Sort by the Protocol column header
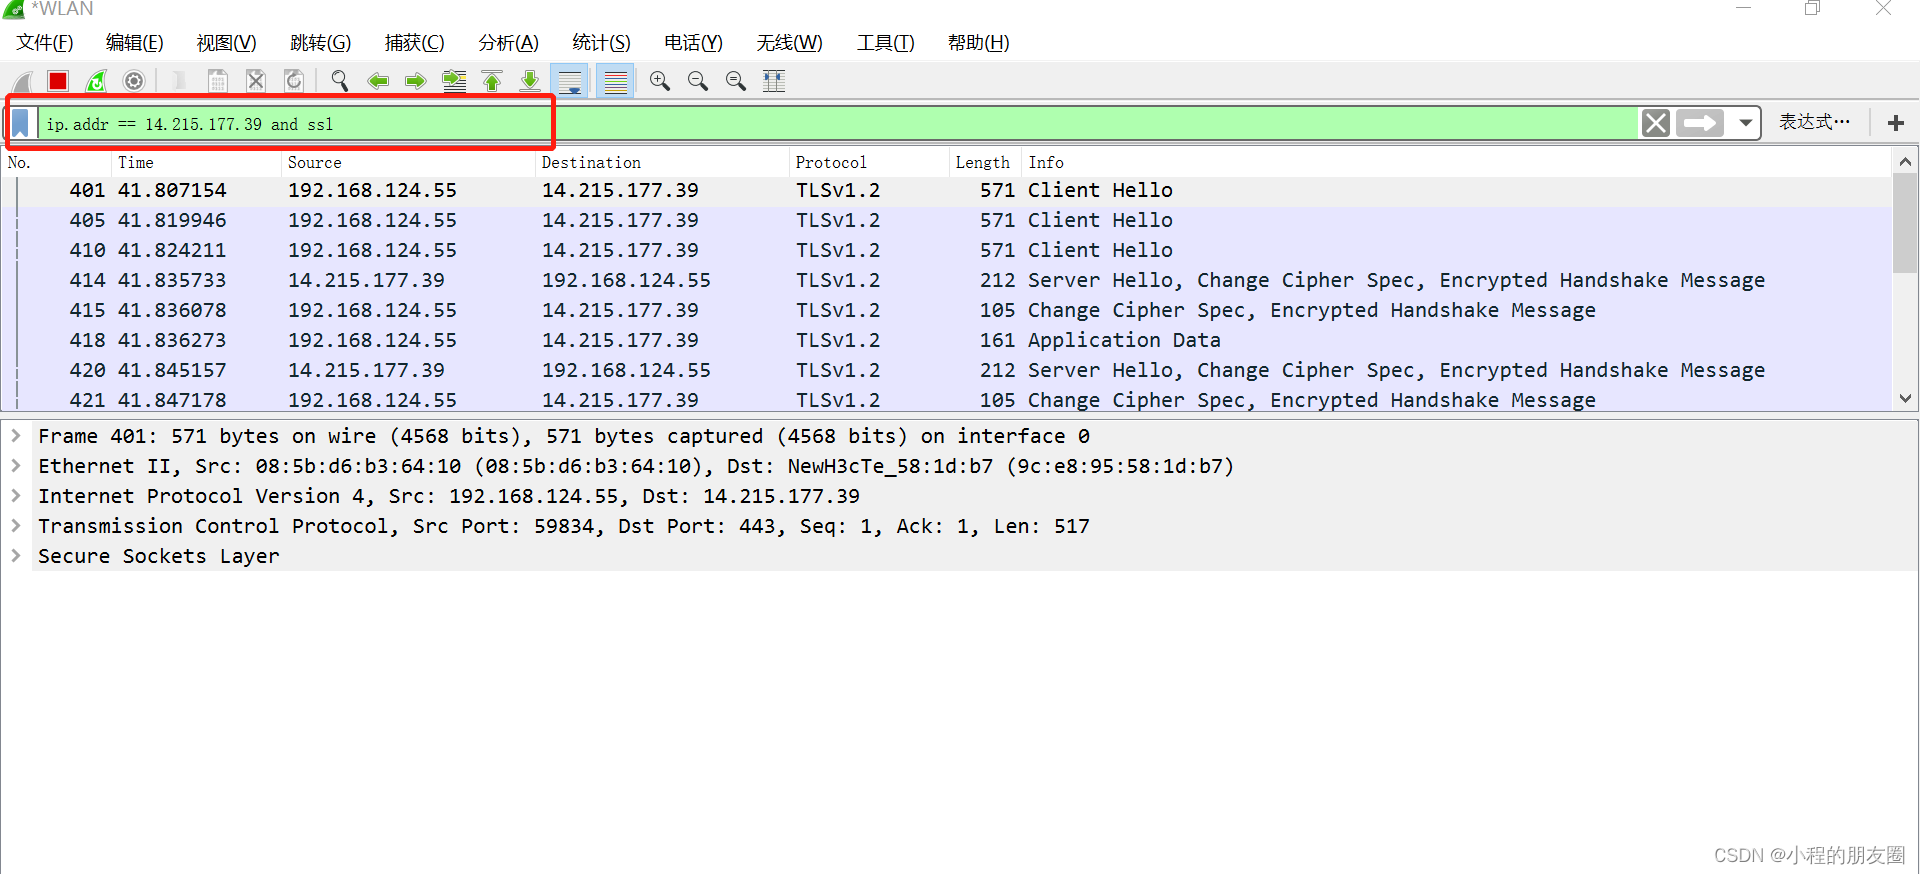 point(868,162)
